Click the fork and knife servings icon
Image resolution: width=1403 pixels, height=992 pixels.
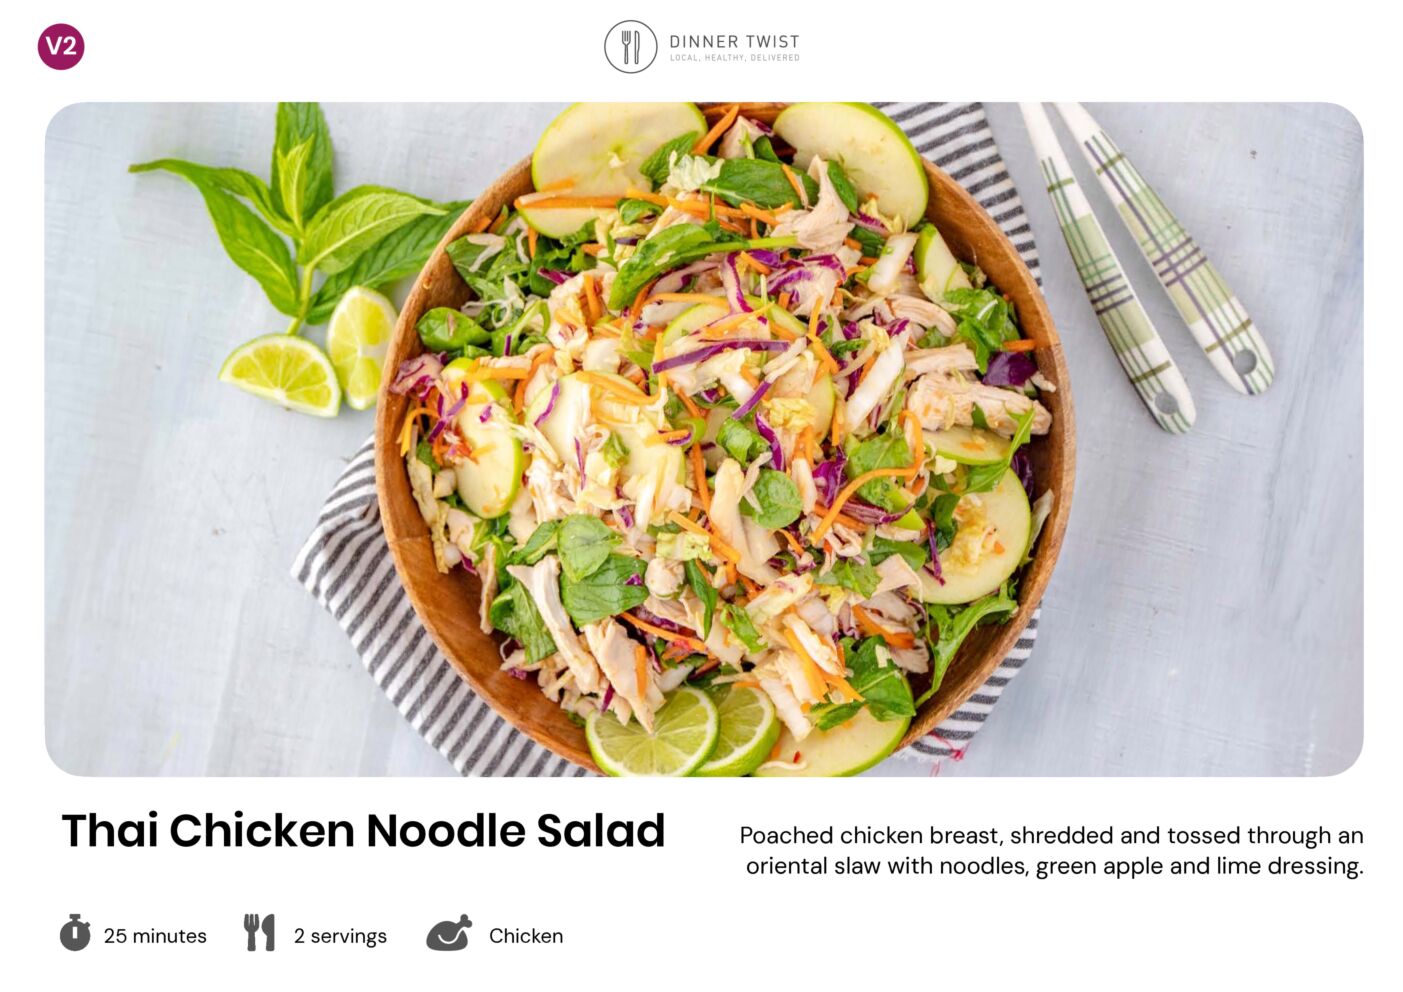coord(259,932)
